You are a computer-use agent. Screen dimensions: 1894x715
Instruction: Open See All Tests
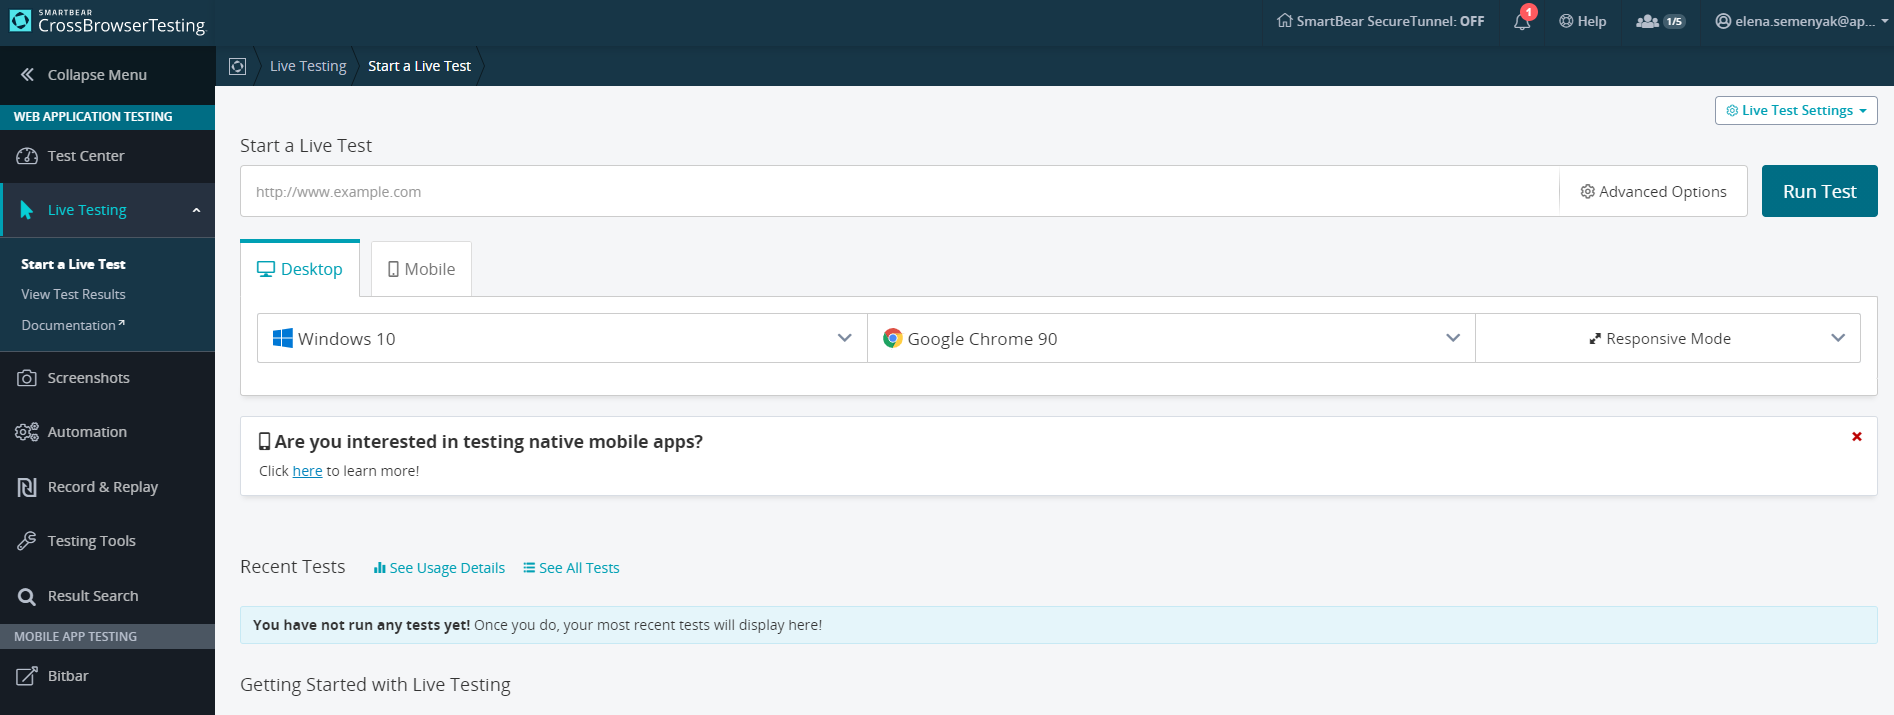click(x=571, y=568)
